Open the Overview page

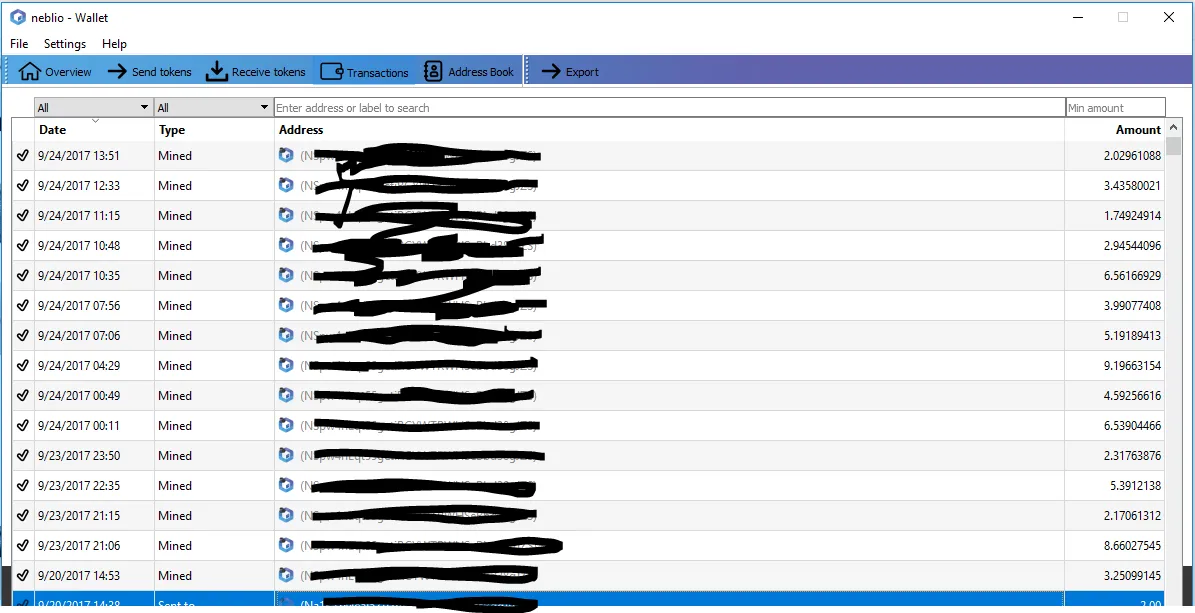(x=56, y=72)
